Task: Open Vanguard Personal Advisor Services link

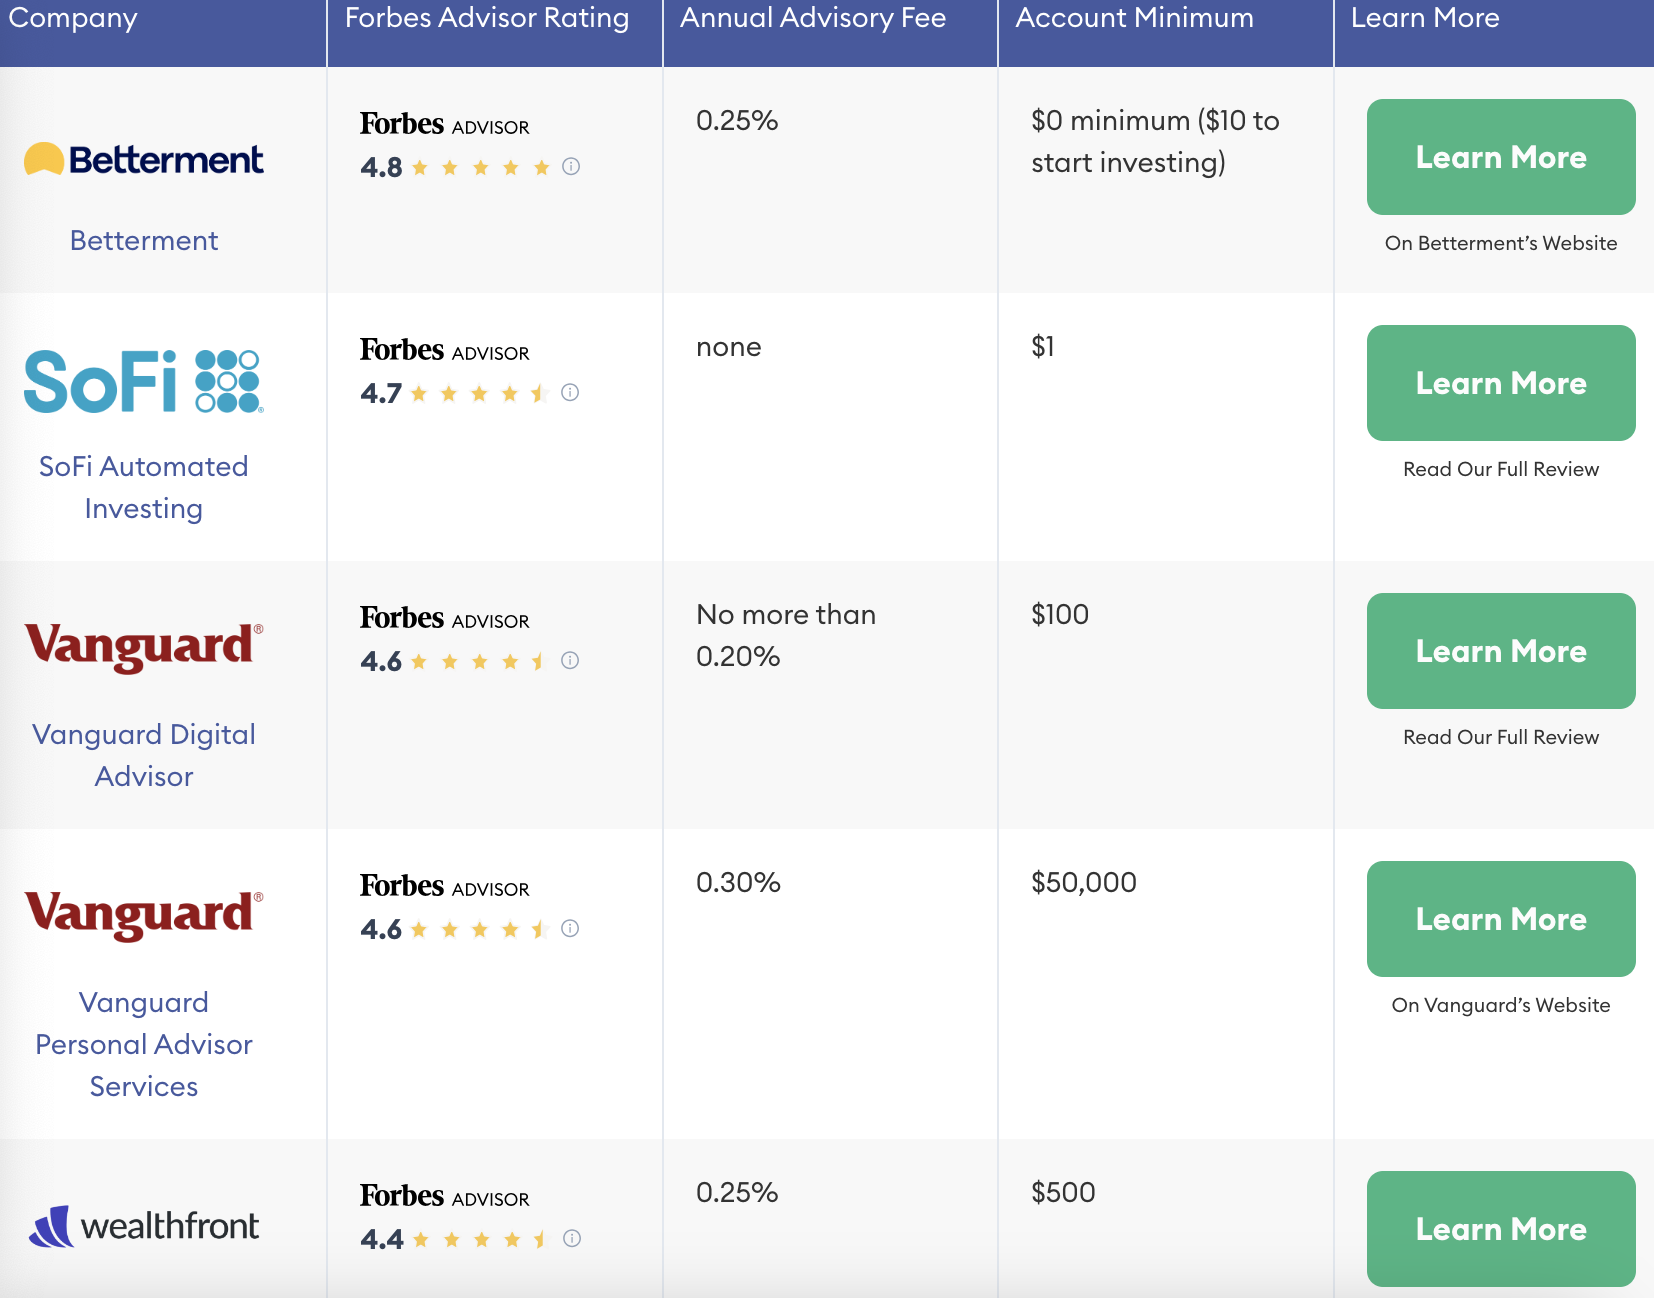Action: pos(144,1044)
